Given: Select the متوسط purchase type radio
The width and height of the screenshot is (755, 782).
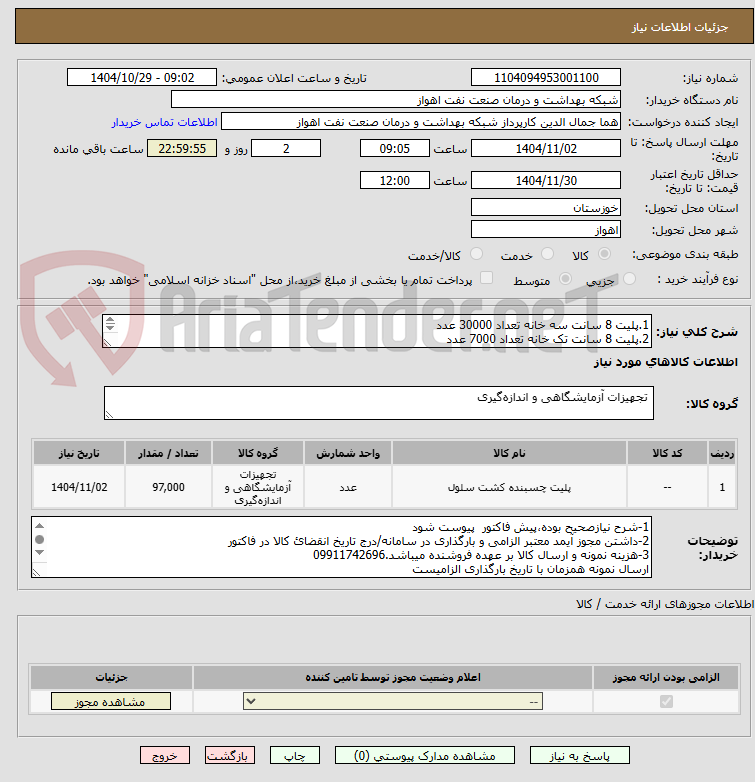Looking at the screenshot, I should pos(565,279).
